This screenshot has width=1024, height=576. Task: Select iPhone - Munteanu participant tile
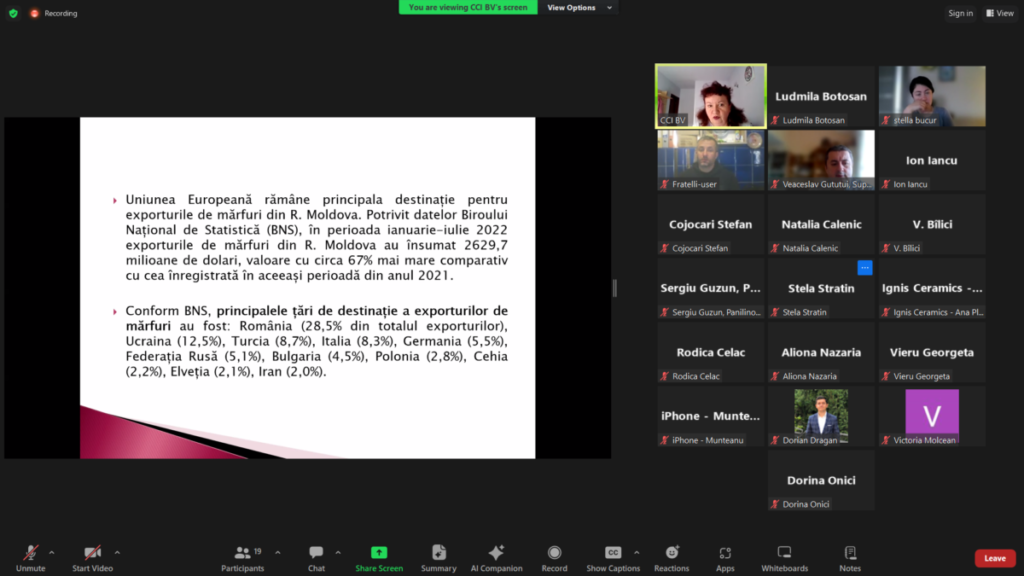click(711, 416)
